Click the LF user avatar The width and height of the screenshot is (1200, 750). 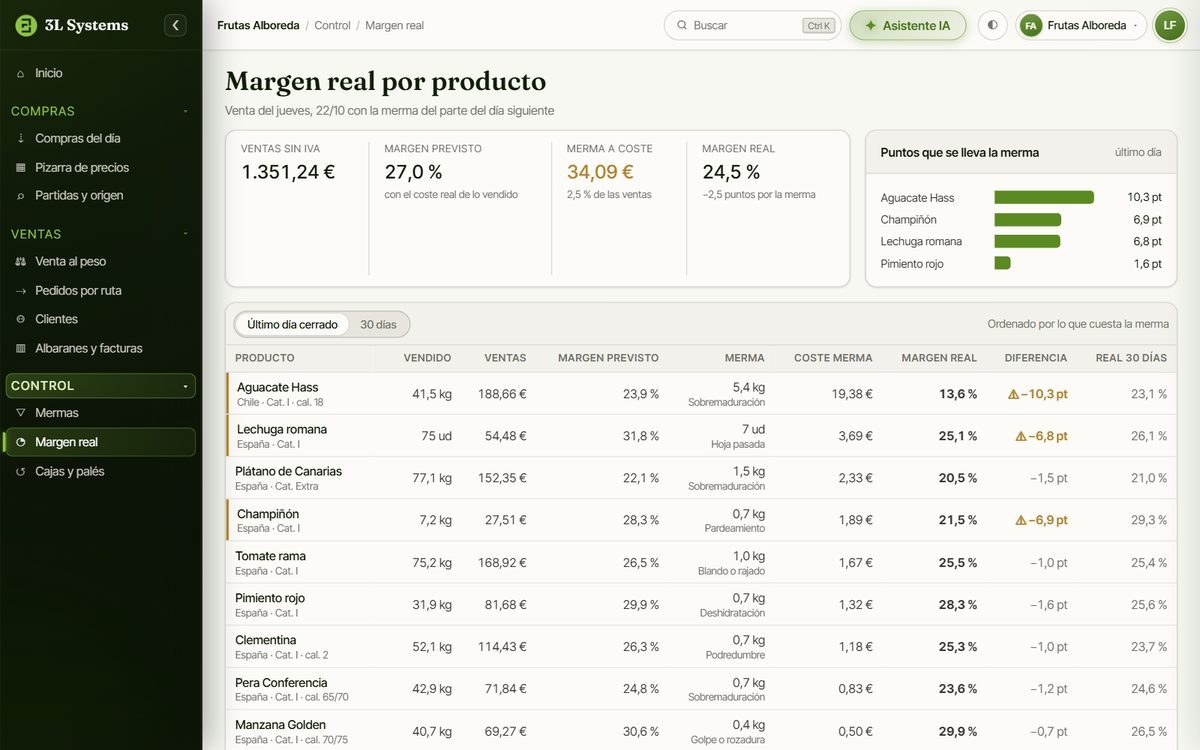click(1170, 25)
